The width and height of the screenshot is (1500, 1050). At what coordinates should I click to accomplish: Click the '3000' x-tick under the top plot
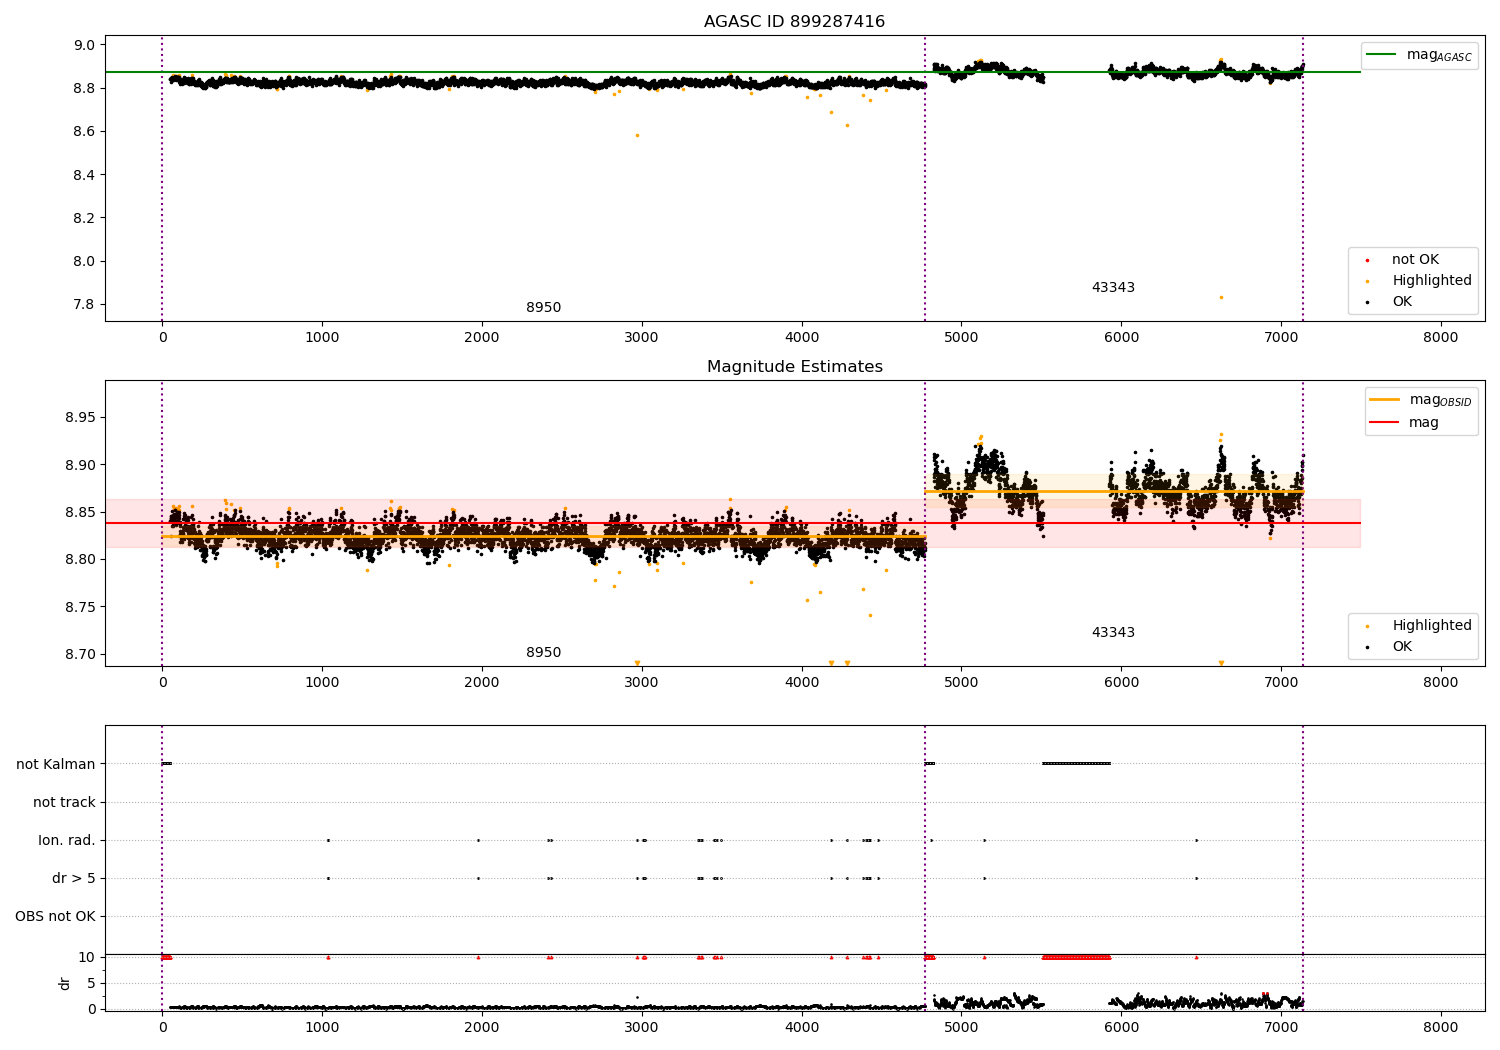click(641, 338)
